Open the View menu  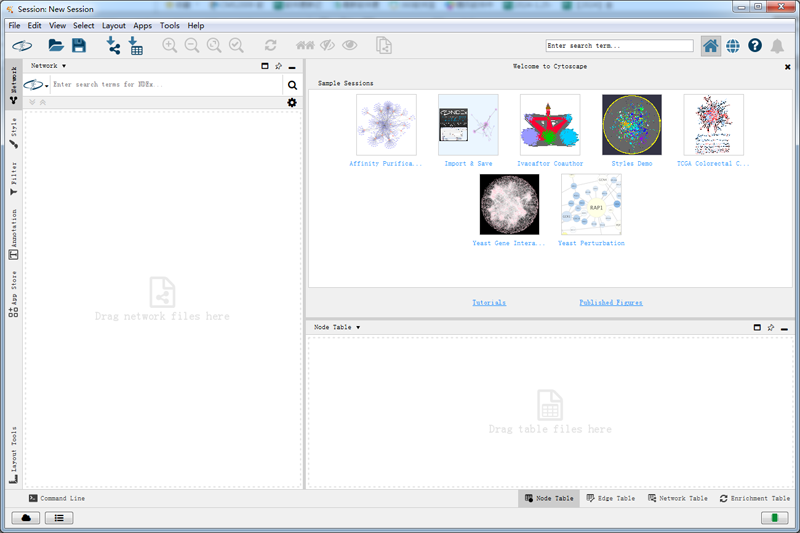point(57,26)
